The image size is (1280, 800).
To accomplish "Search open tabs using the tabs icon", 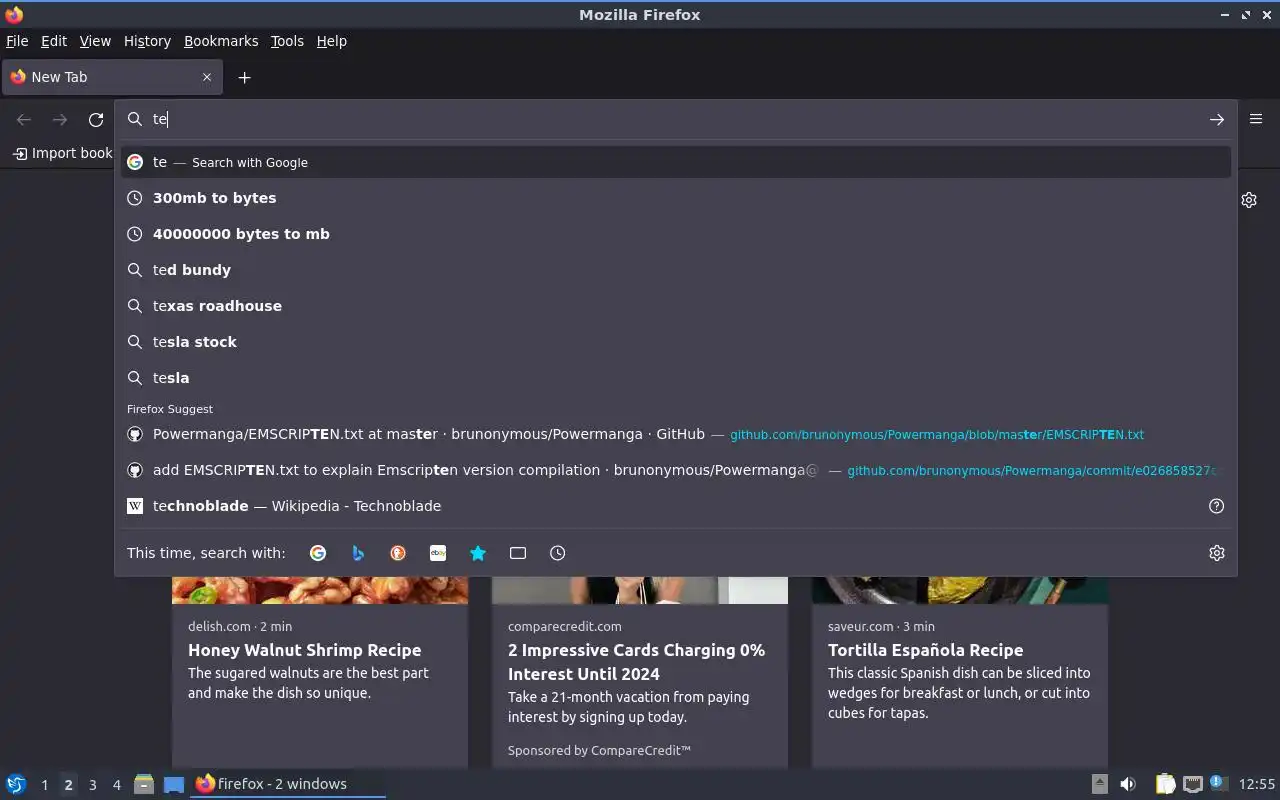I will point(518,553).
